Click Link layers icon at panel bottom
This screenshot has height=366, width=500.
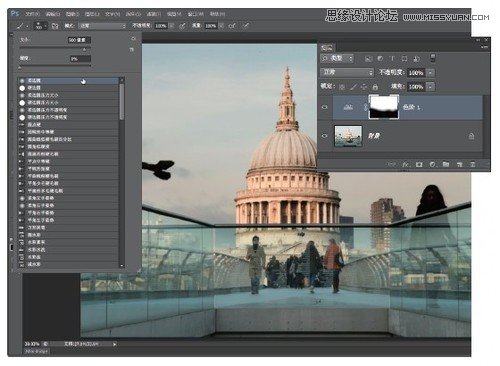(x=392, y=164)
